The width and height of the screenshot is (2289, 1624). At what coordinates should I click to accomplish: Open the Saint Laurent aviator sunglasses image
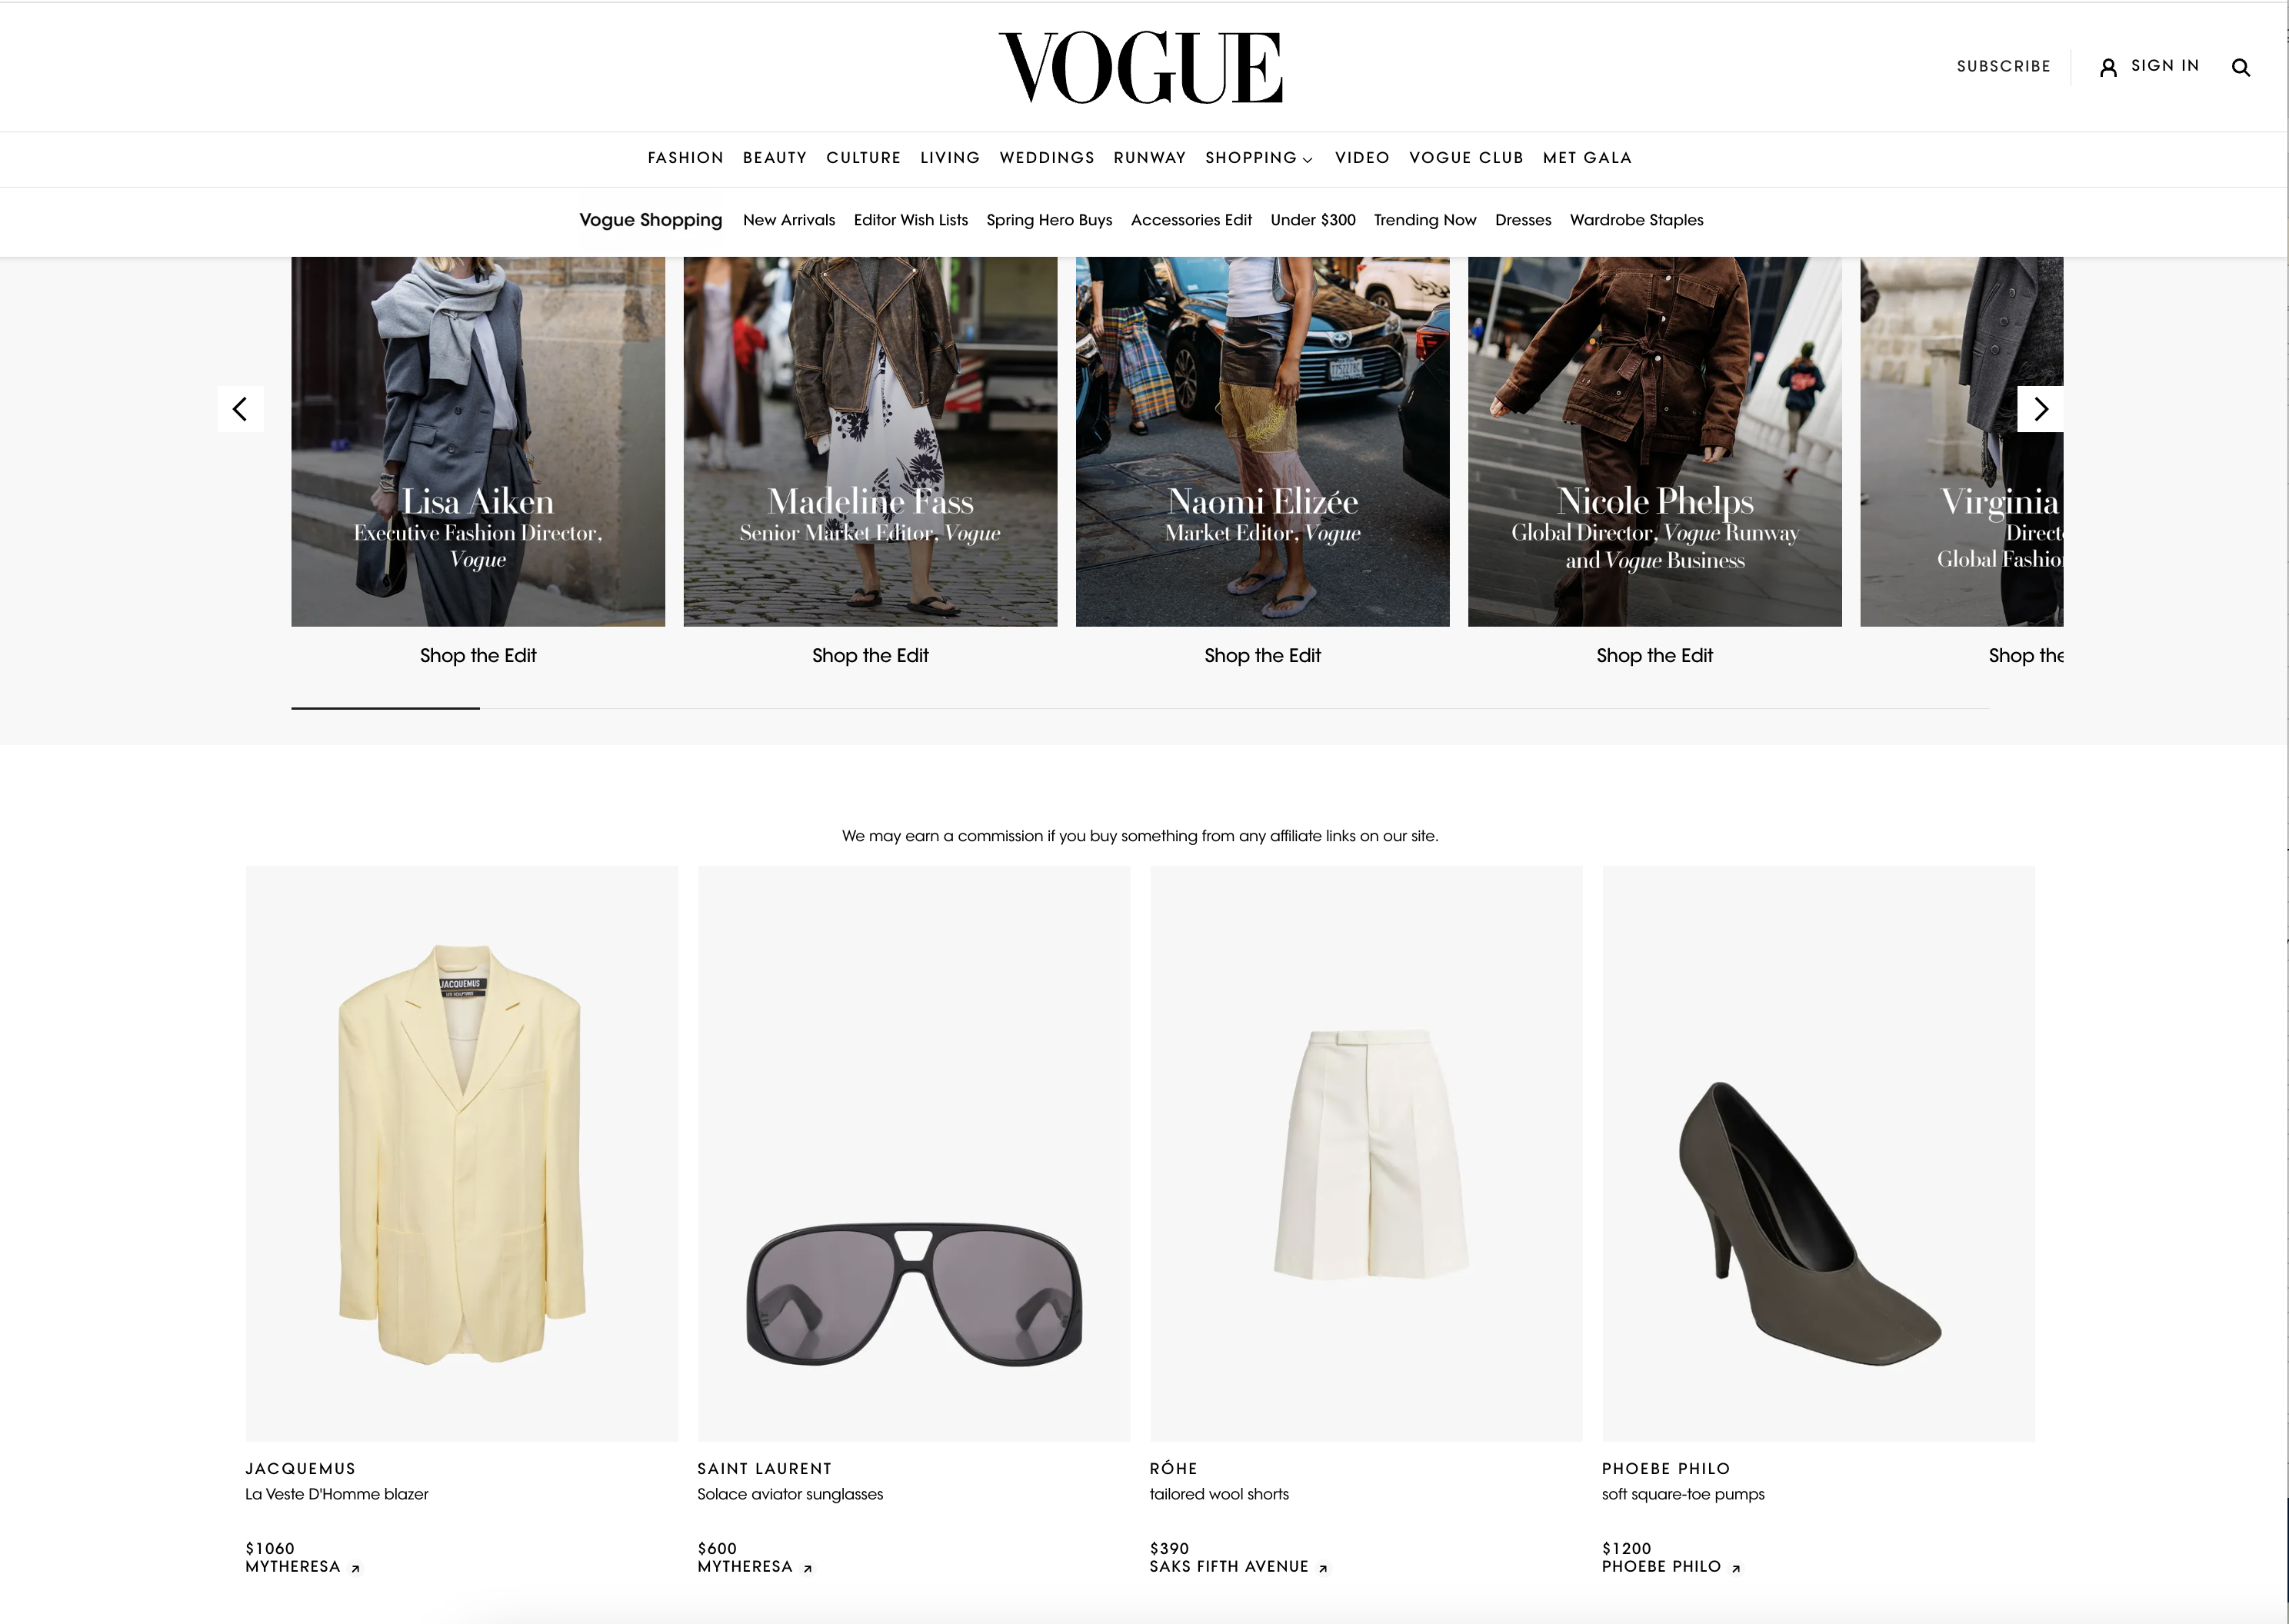tap(914, 1153)
